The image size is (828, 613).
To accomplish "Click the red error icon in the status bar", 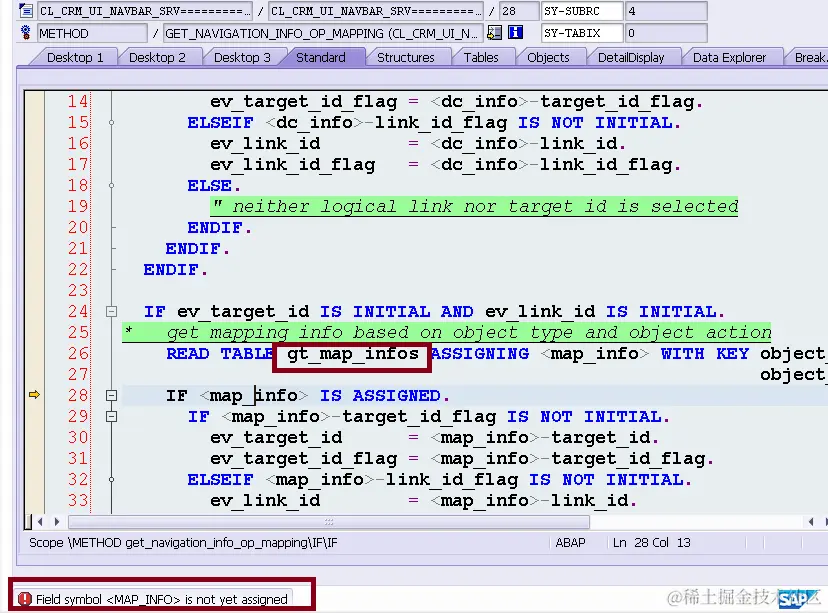I will (25, 599).
